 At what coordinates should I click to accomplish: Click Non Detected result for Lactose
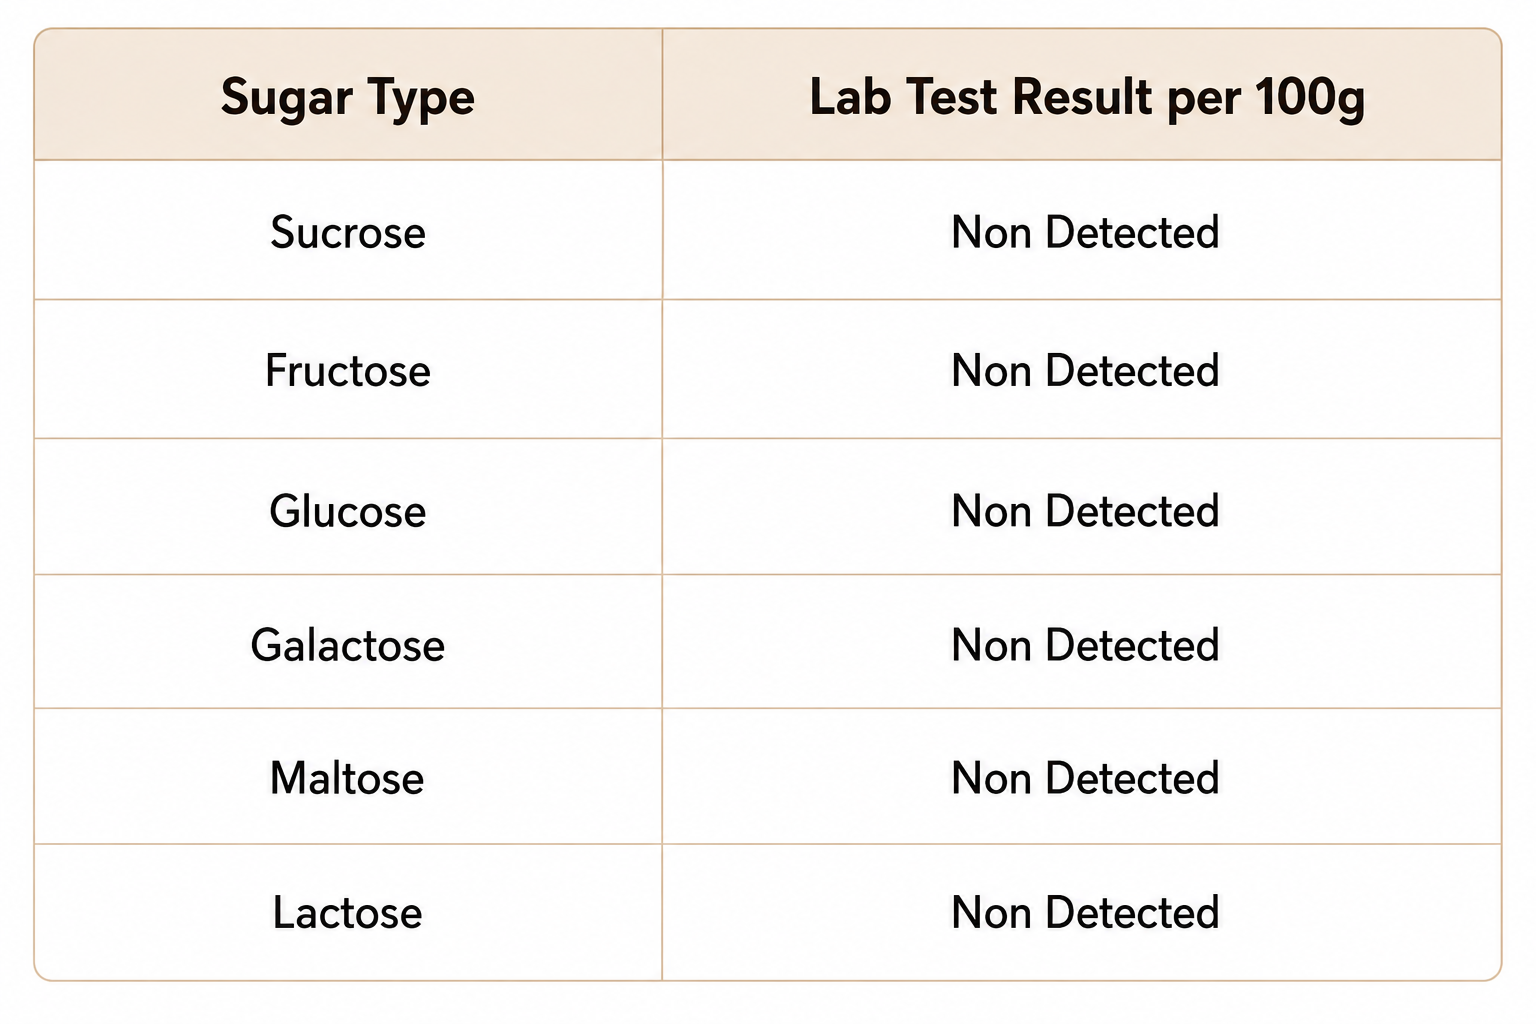point(1085,913)
